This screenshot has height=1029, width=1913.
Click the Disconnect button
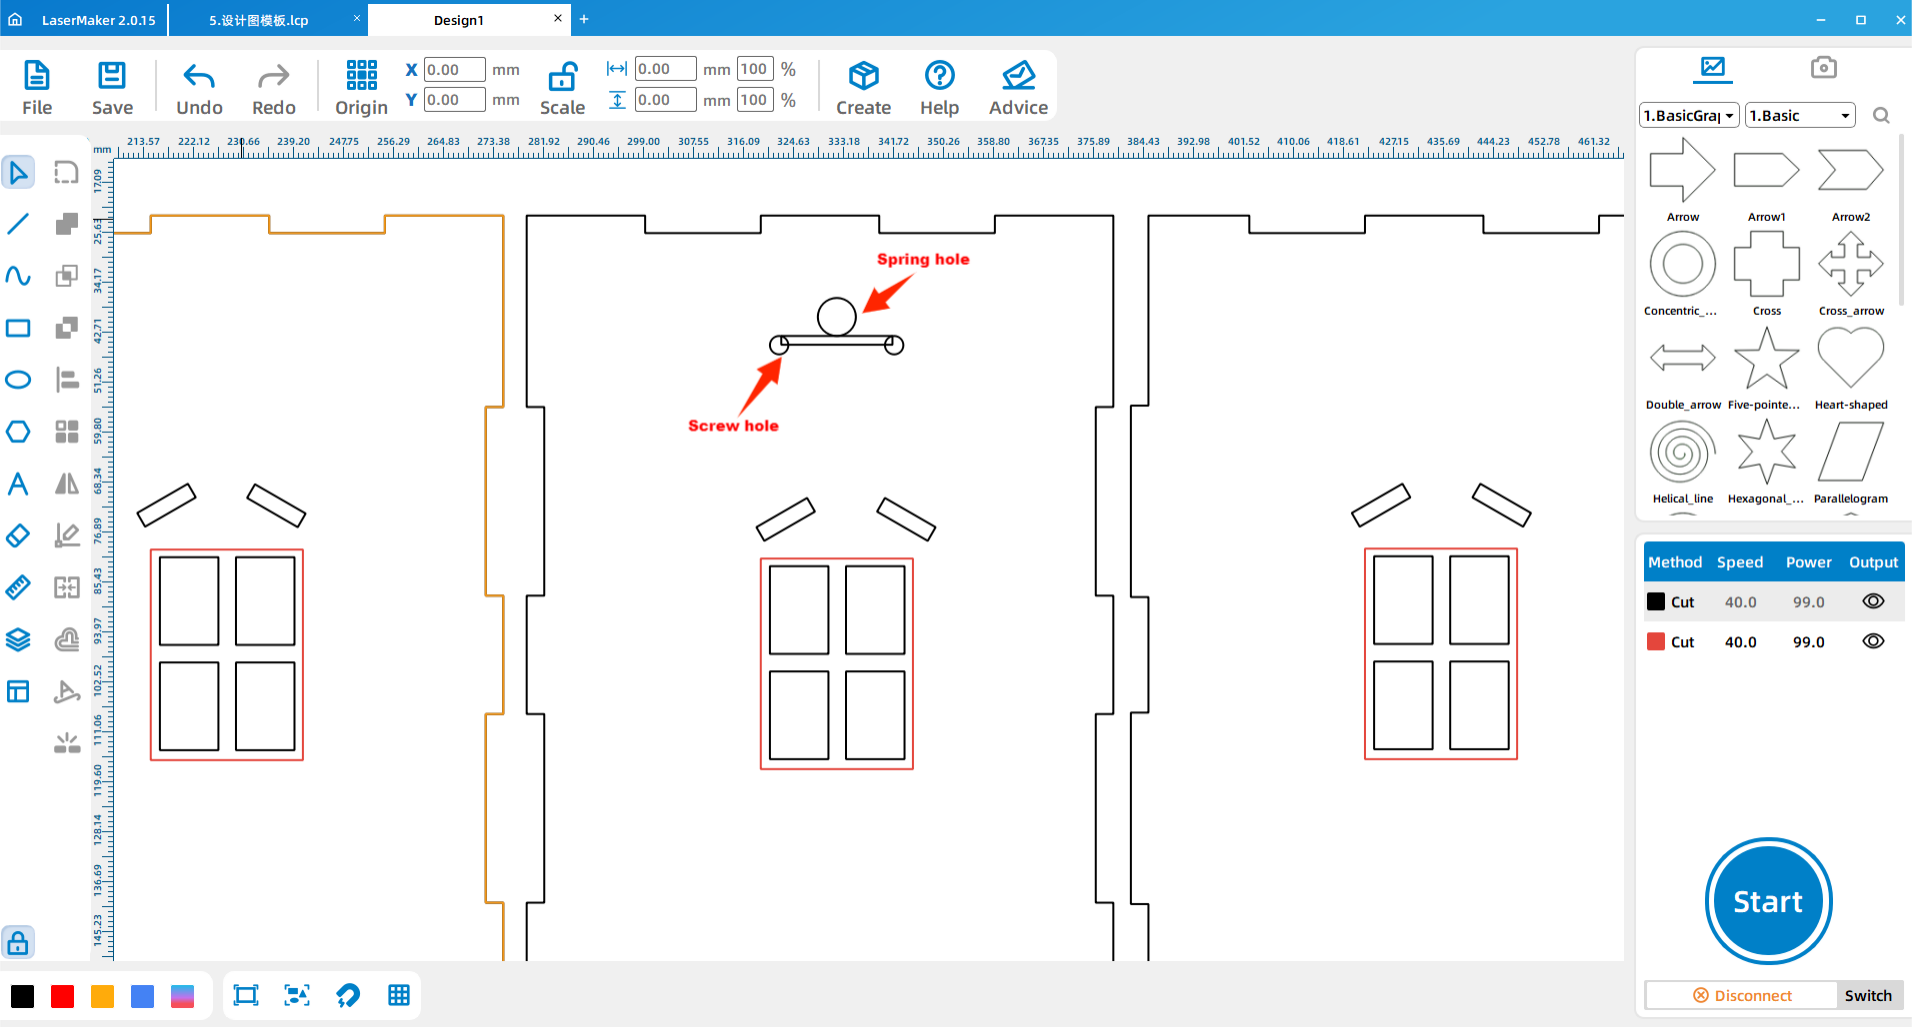(1742, 996)
